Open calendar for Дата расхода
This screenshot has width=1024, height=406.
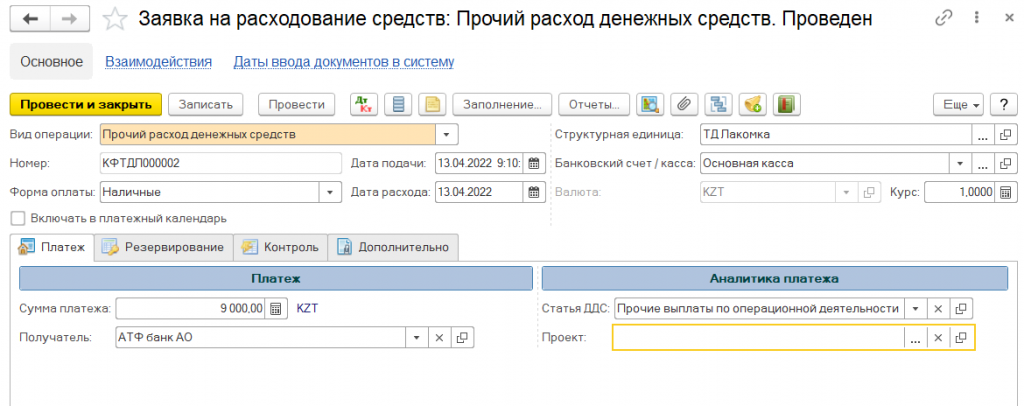point(534,192)
